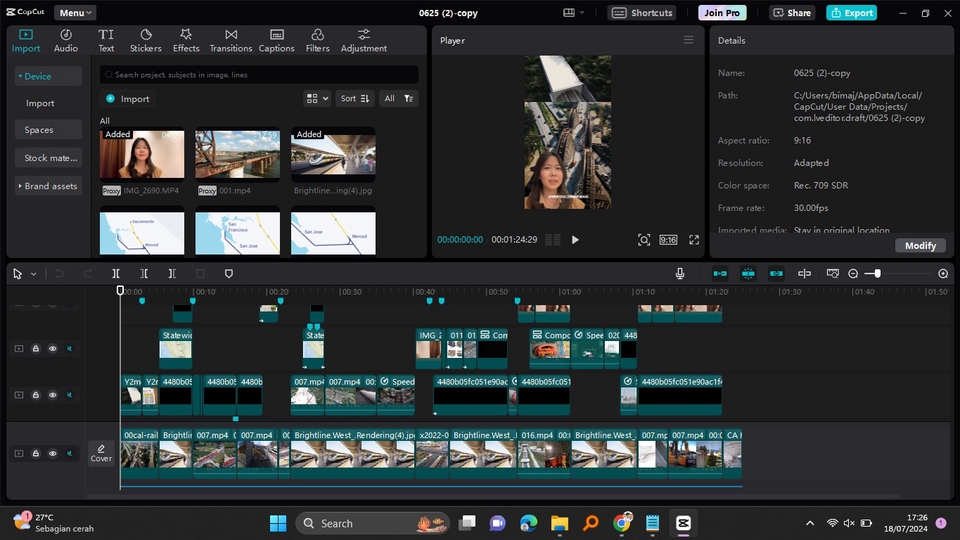Viewport: 960px width, 540px height.
Task: Click the Split tool in timeline toolbar
Action: click(x=116, y=273)
